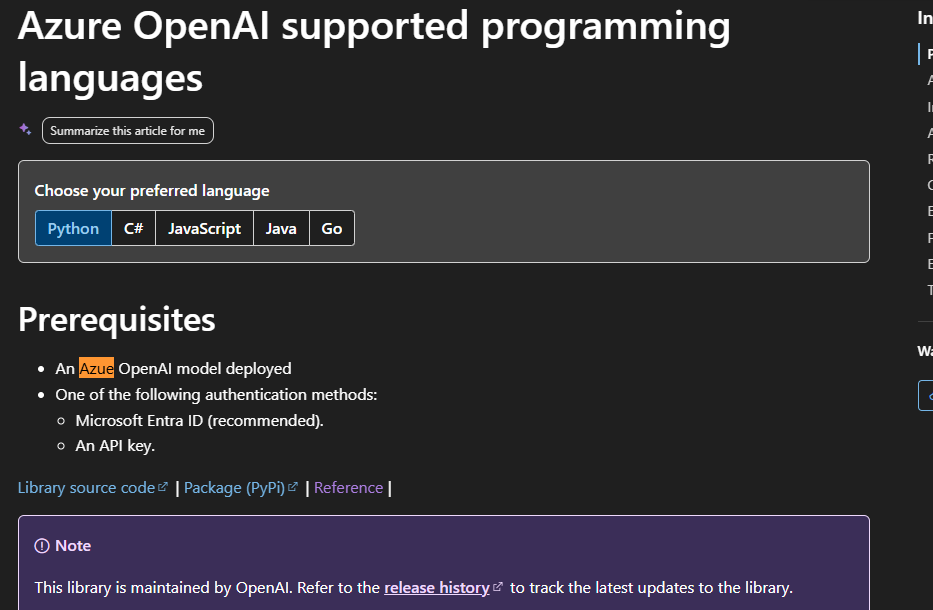Click the Choose your preferred language label
The width and height of the screenshot is (933, 610).
click(152, 191)
